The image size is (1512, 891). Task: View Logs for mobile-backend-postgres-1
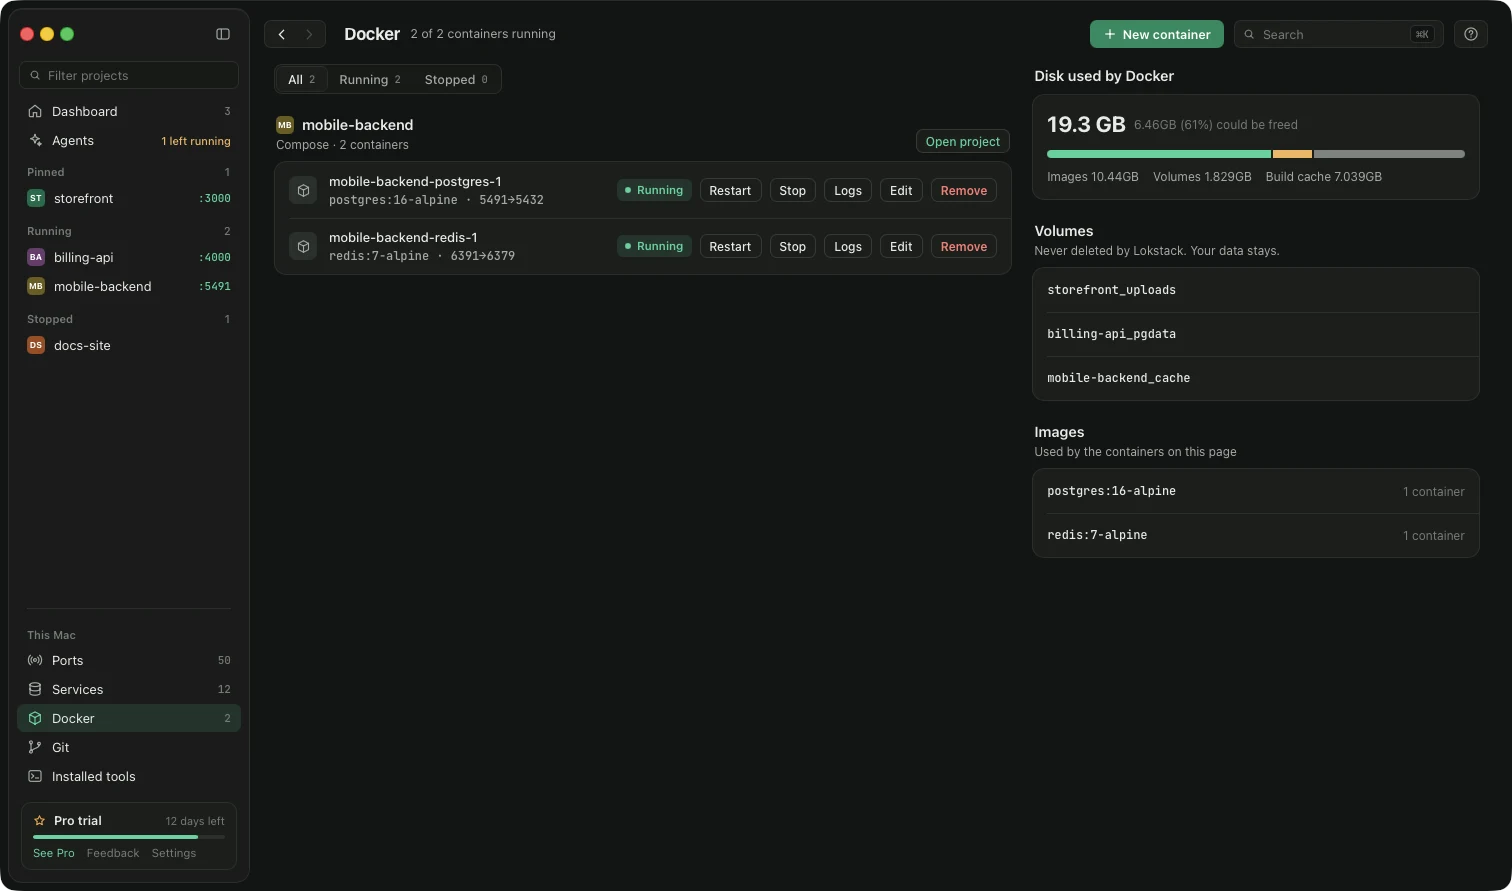pos(848,190)
